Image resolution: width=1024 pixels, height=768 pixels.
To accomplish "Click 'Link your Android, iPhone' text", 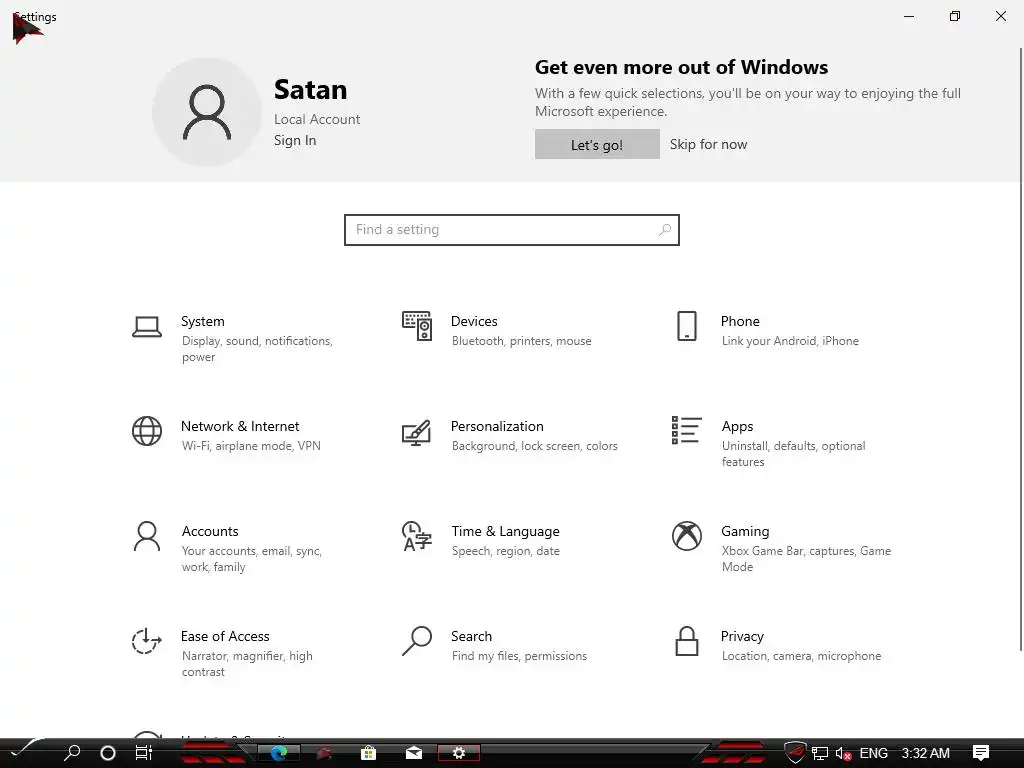I will tap(790, 341).
